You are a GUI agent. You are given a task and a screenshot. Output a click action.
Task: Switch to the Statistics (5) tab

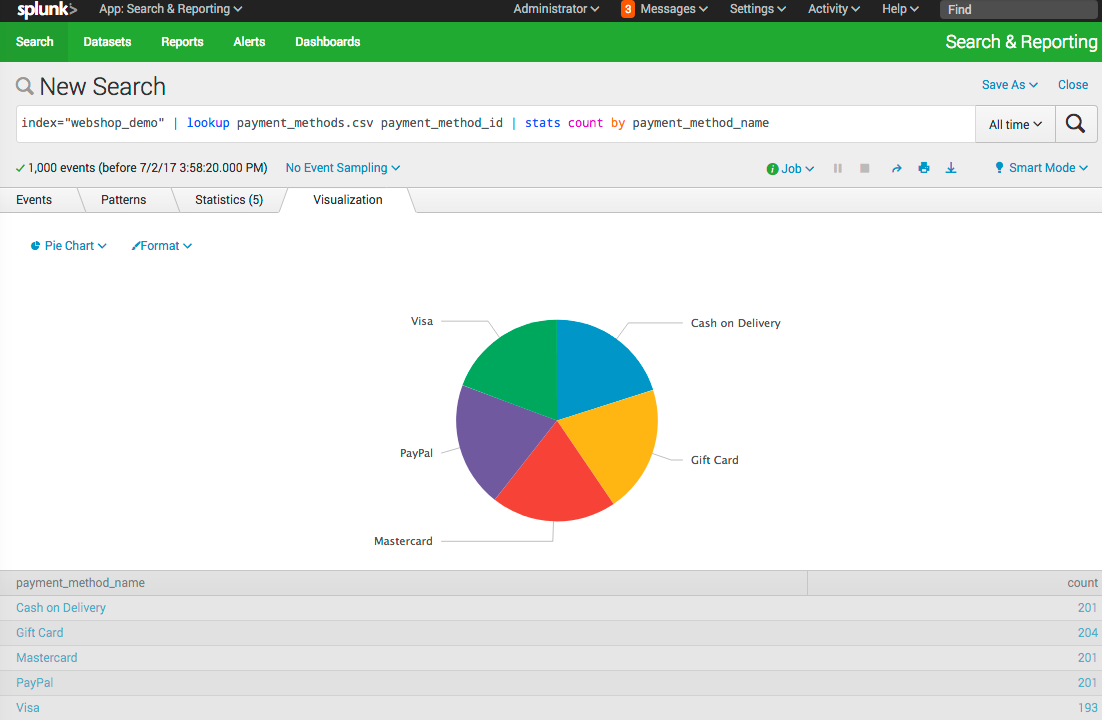(x=228, y=200)
